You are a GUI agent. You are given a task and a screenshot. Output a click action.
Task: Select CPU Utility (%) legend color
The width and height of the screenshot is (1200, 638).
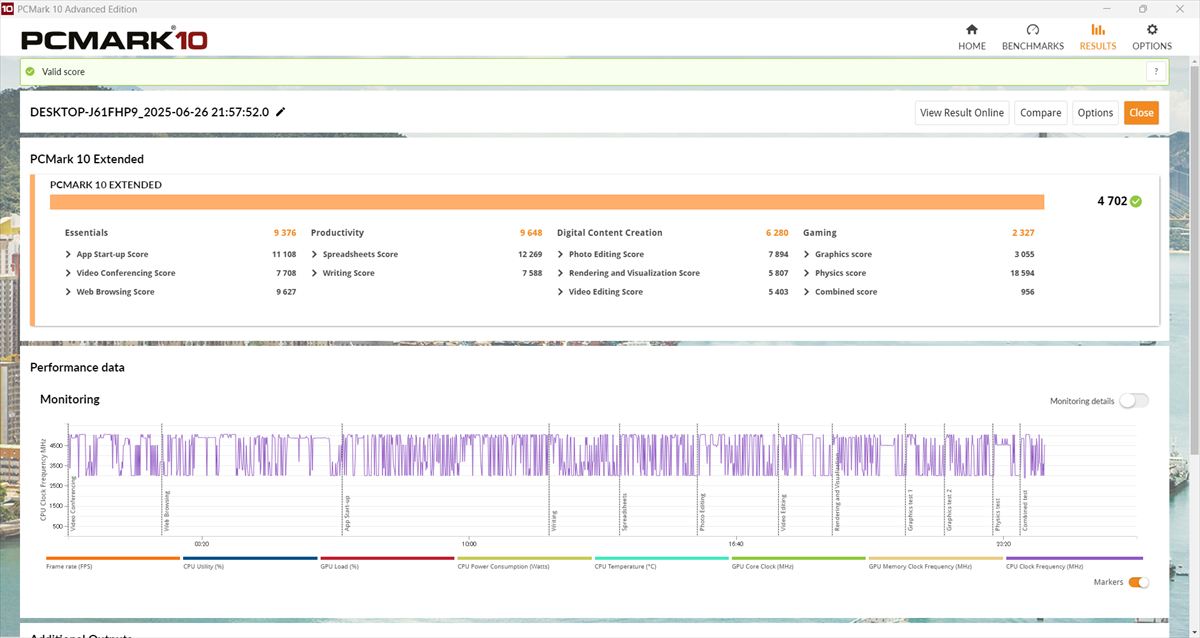[x=250, y=558]
